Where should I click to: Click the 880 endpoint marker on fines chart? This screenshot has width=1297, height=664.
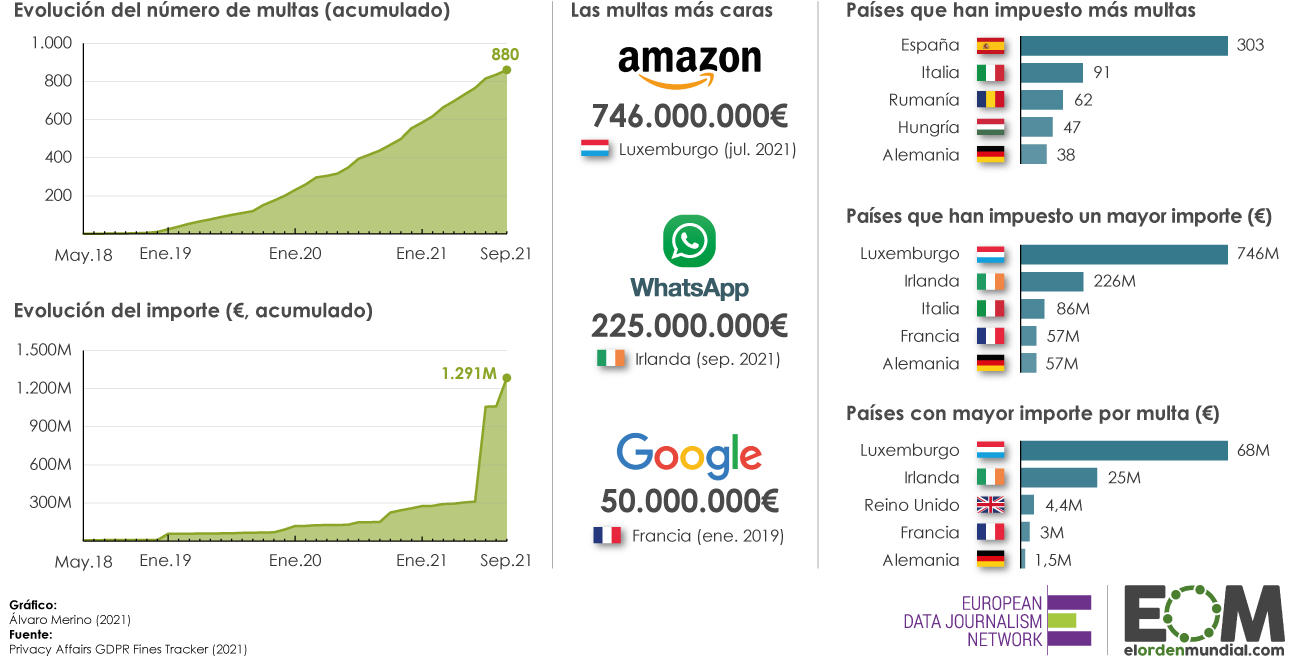(506, 70)
